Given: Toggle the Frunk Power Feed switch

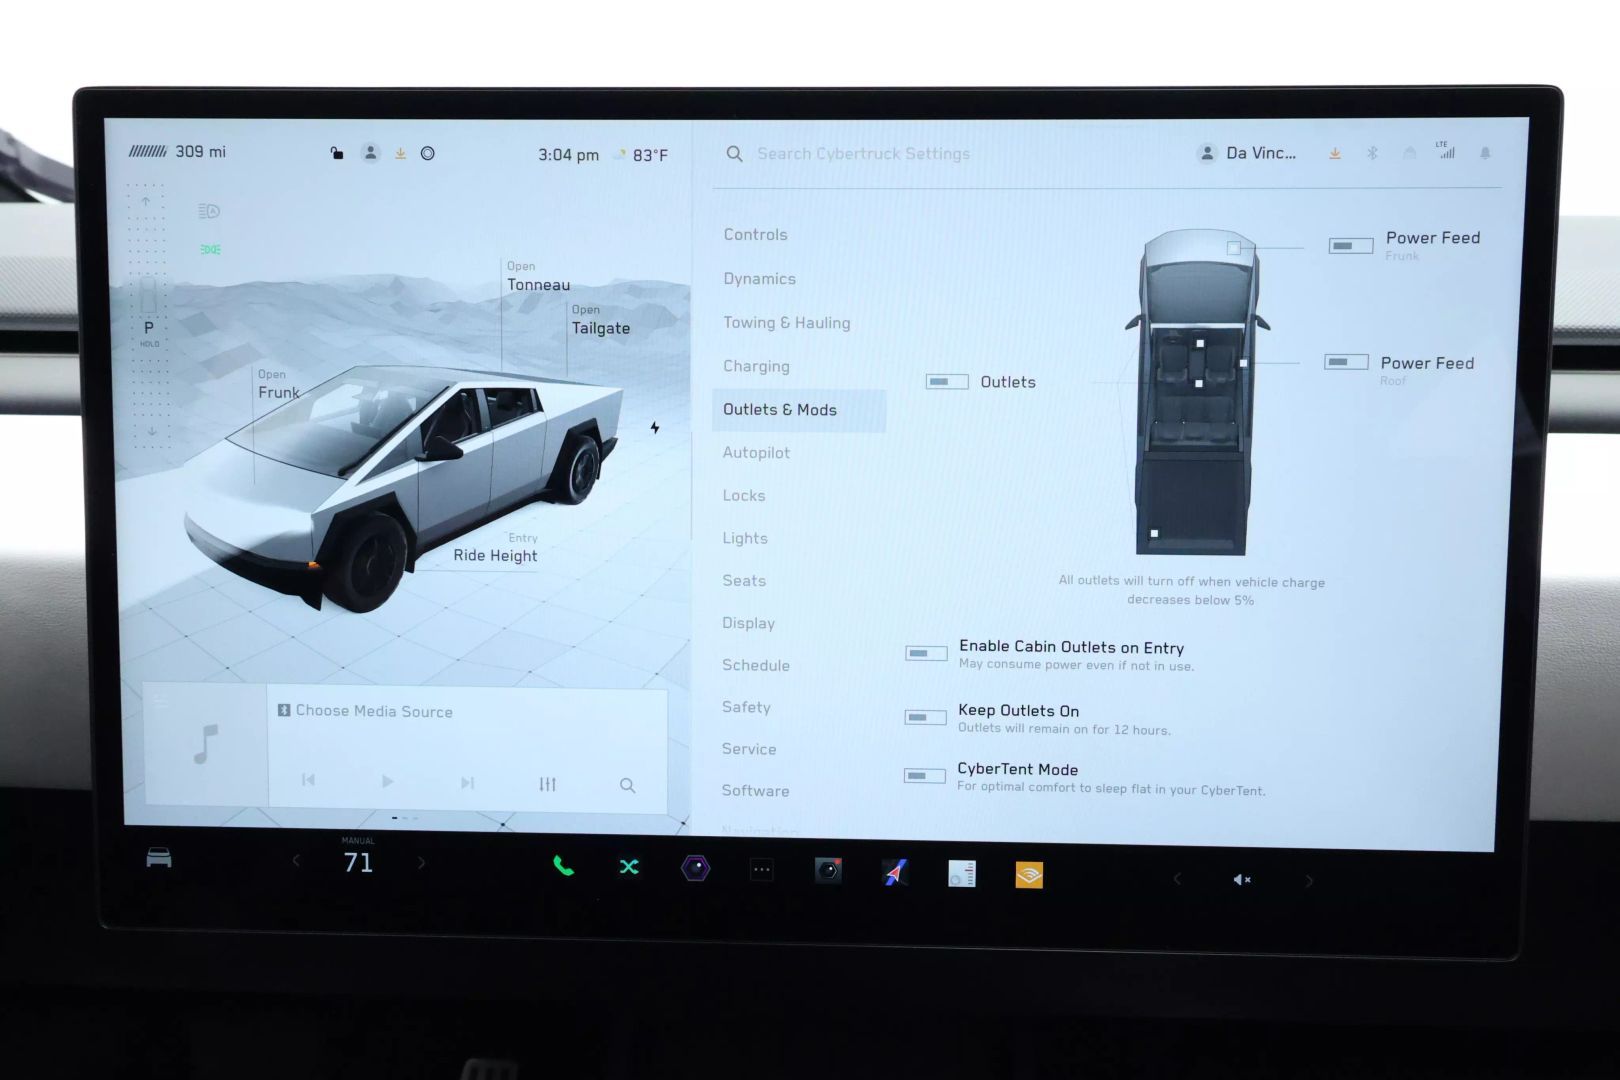Looking at the screenshot, I should click(x=1350, y=246).
